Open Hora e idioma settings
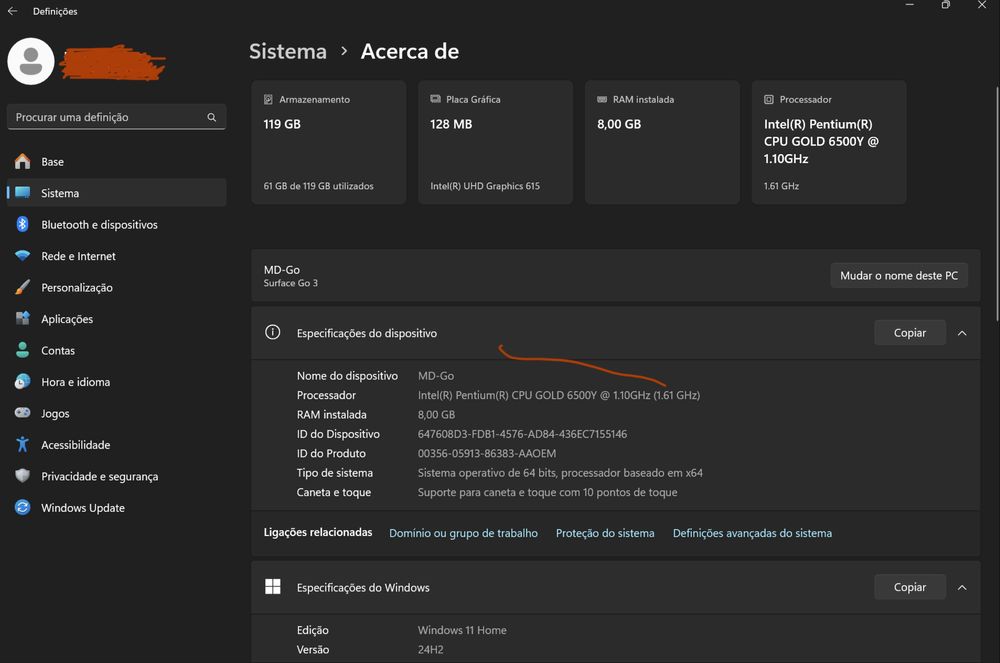The image size is (1000, 663). coord(117,382)
